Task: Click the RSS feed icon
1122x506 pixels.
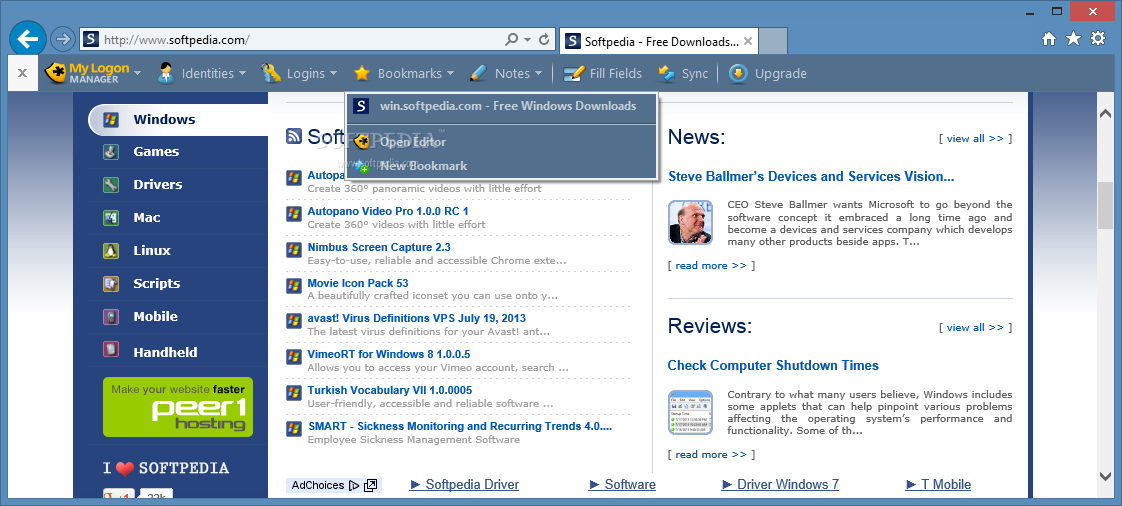Action: 293,136
